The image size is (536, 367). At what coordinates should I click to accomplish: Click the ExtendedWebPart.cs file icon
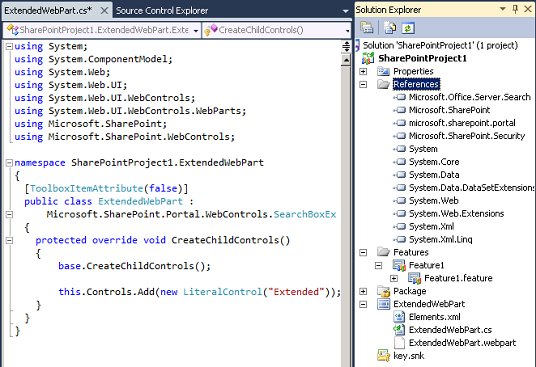click(x=399, y=330)
